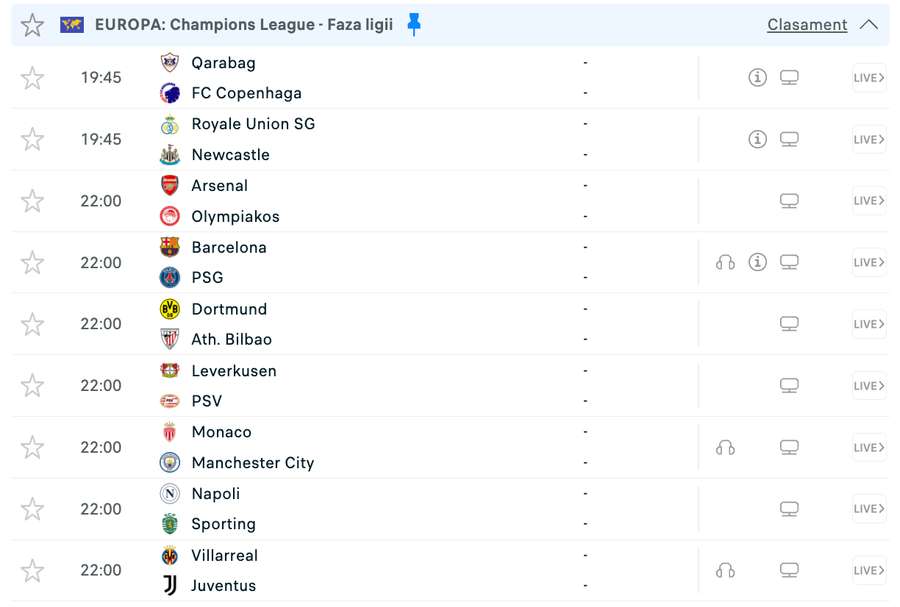Click info icon for Qarabag match

point(758,77)
